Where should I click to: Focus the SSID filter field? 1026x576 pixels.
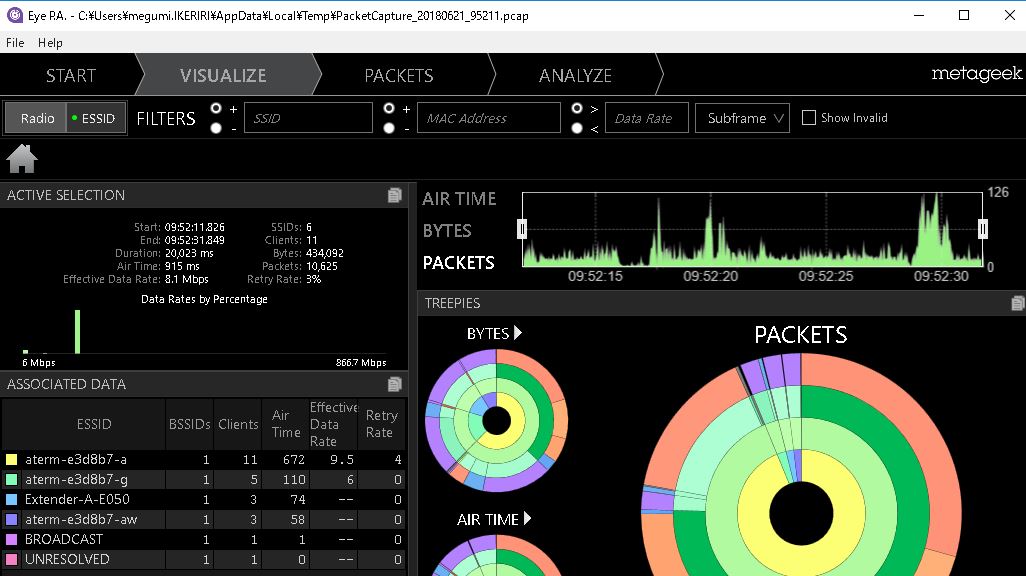(308, 118)
